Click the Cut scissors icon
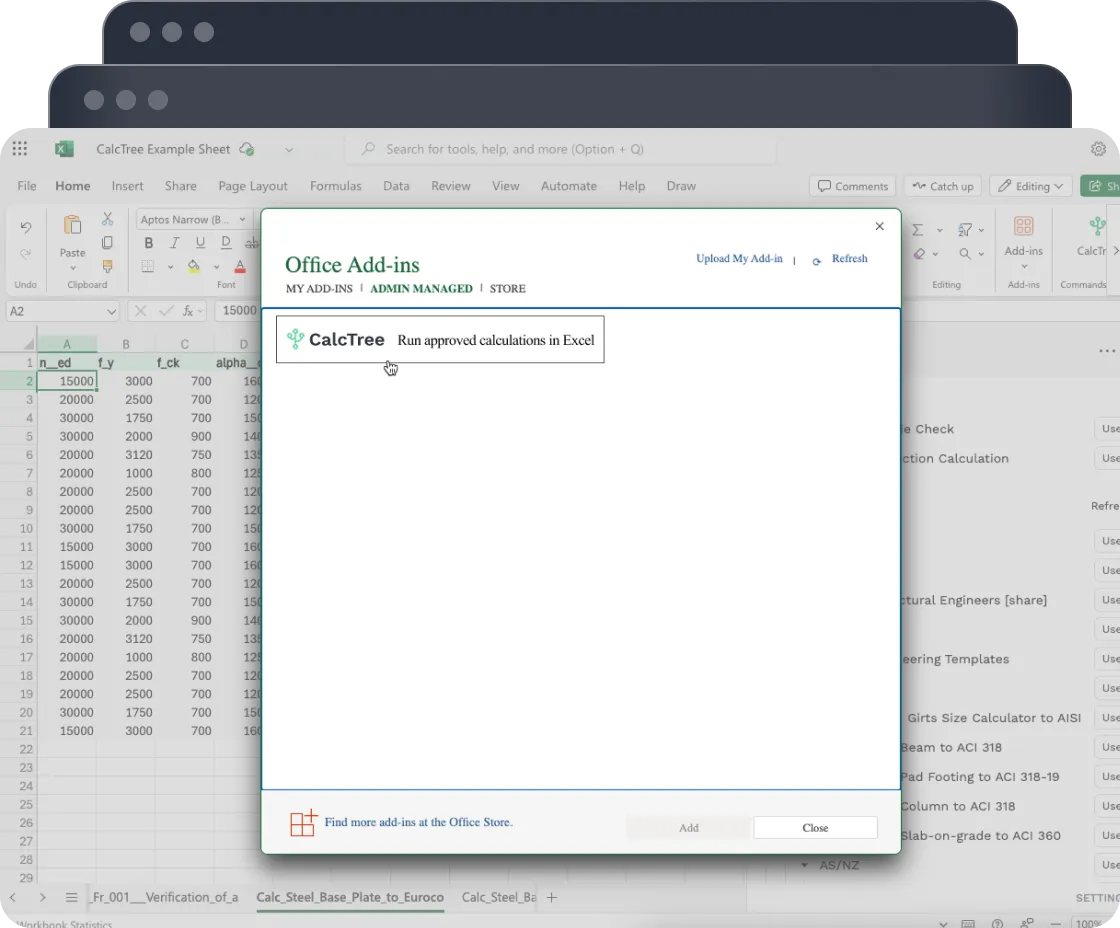Image resolution: width=1120 pixels, height=928 pixels. 107,219
